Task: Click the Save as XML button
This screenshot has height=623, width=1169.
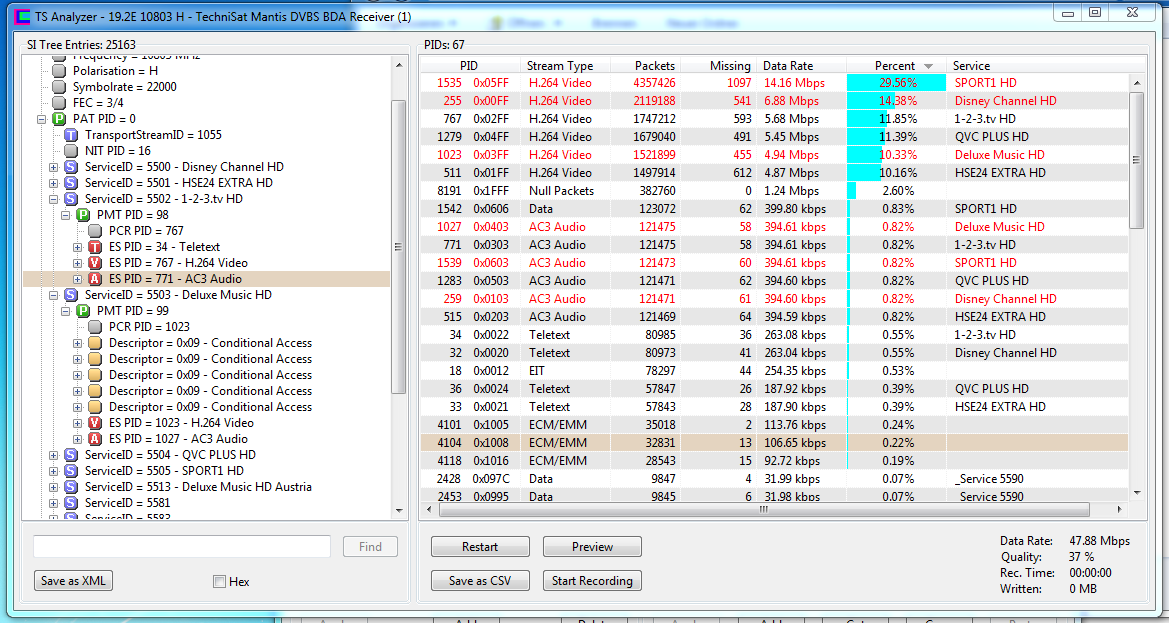Action: [73, 581]
